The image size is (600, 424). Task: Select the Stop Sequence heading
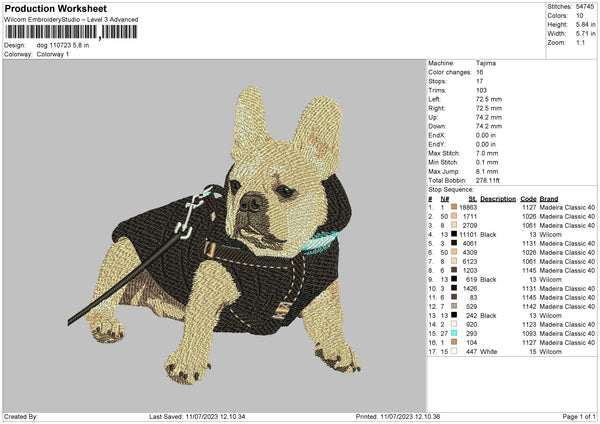pyautogui.click(x=449, y=188)
